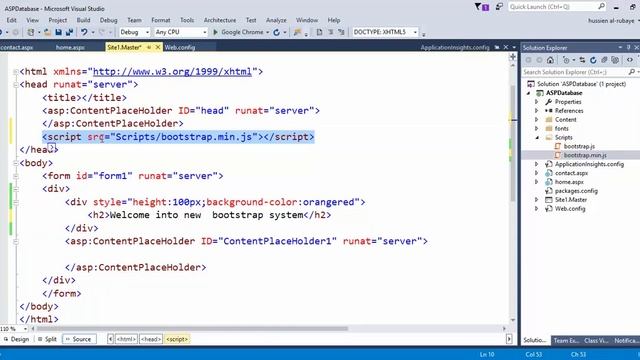Click the green Start debugging arrow
Screen dimensions: 640x360
[x=216, y=32]
